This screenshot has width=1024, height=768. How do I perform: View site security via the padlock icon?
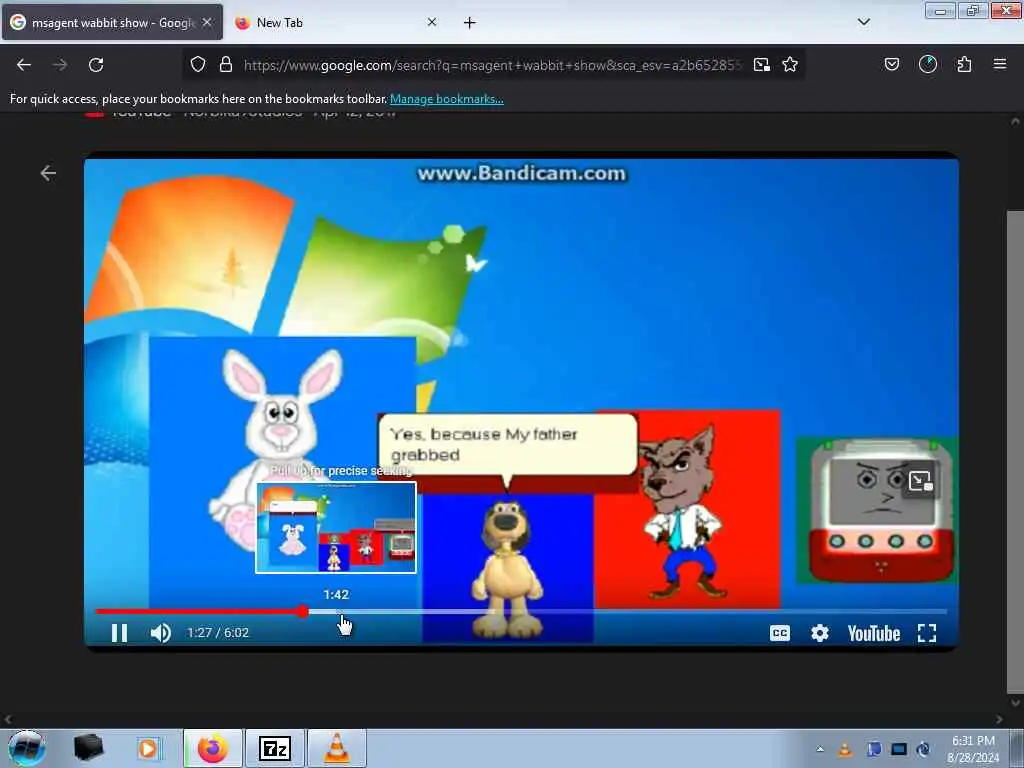tap(226, 64)
